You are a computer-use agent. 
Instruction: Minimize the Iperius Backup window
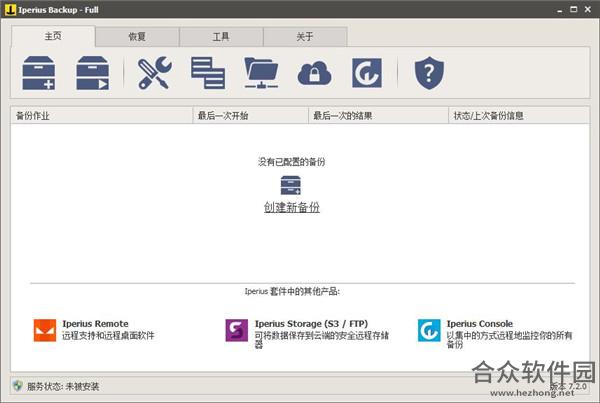coord(560,10)
